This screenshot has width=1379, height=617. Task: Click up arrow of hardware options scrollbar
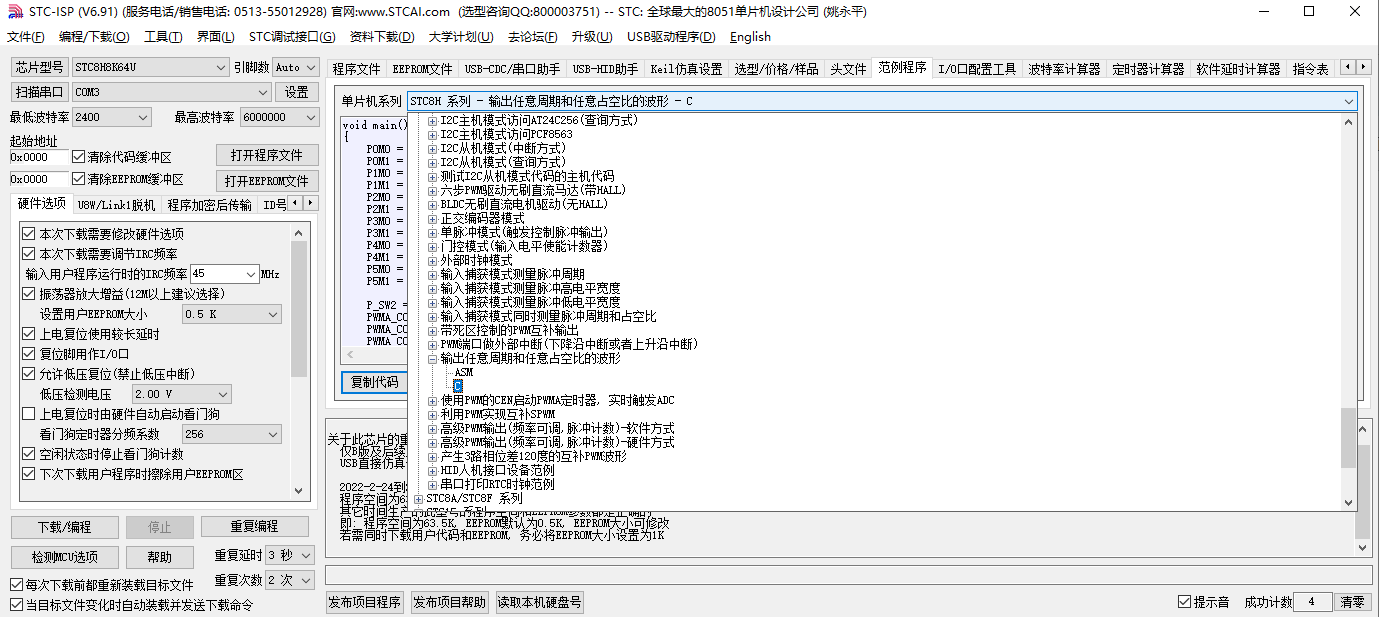pyautogui.click(x=299, y=231)
